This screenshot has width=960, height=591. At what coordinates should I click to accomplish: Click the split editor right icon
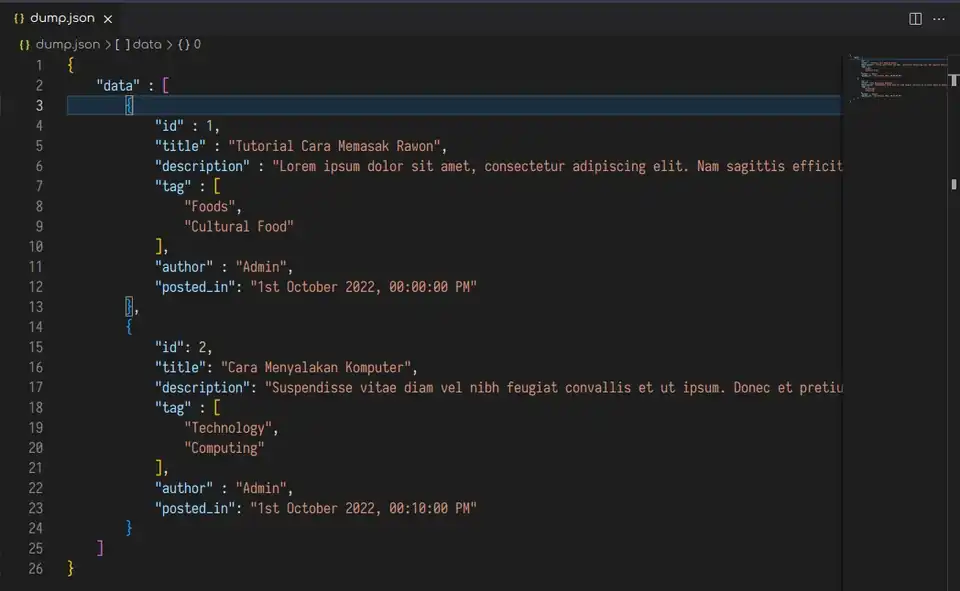click(915, 19)
